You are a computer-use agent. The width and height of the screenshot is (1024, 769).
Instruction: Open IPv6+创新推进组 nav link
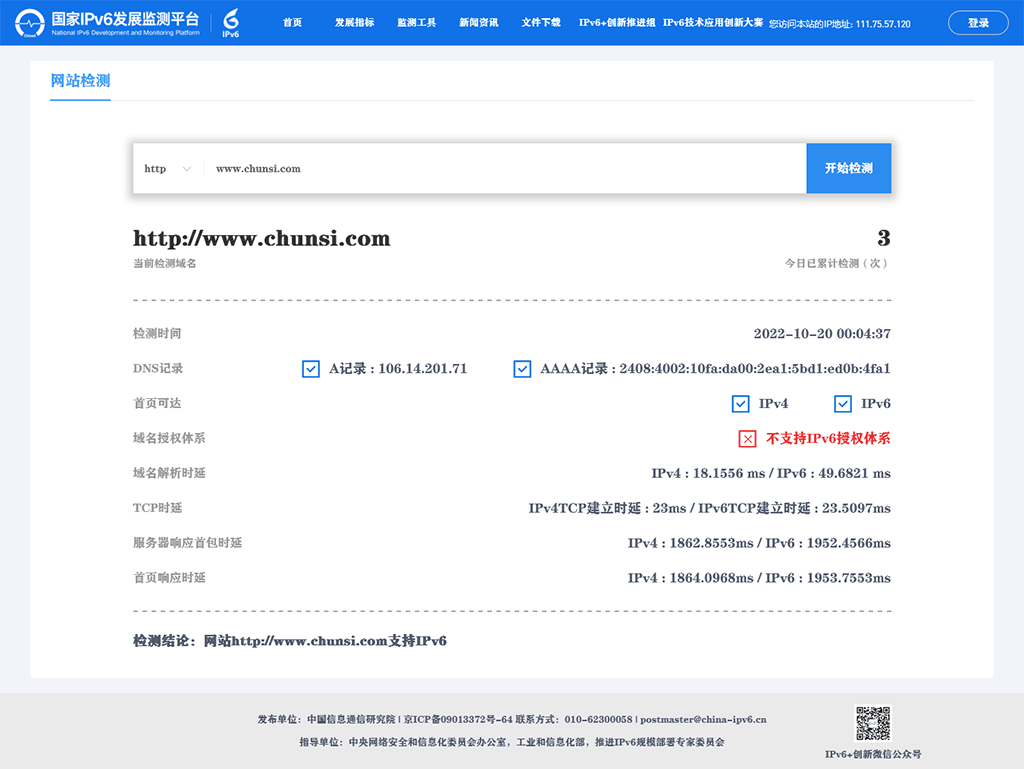pyautogui.click(x=617, y=23)
